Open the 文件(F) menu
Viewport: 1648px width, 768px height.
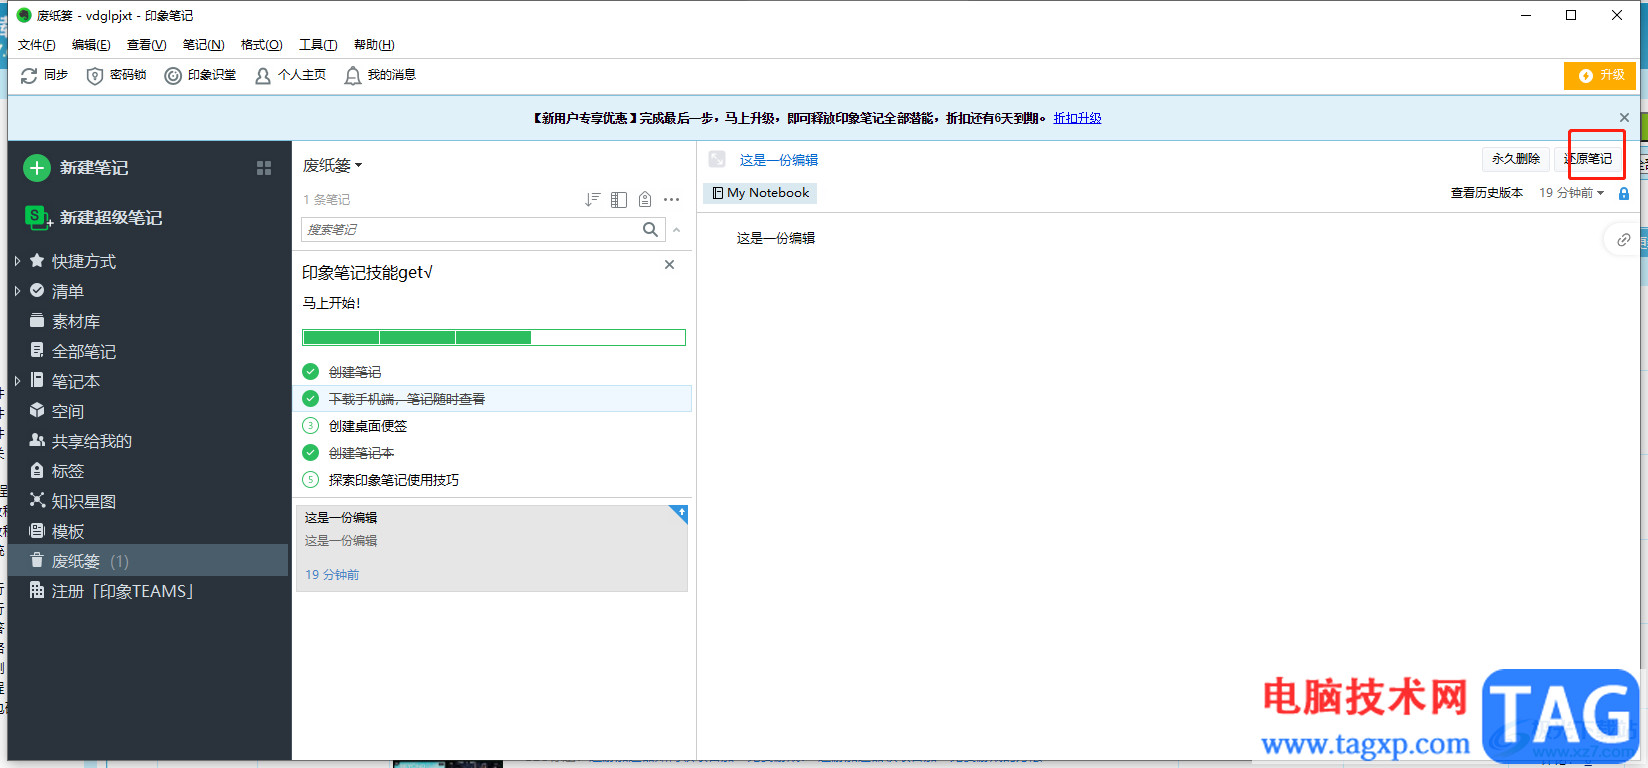pos(37,45)
